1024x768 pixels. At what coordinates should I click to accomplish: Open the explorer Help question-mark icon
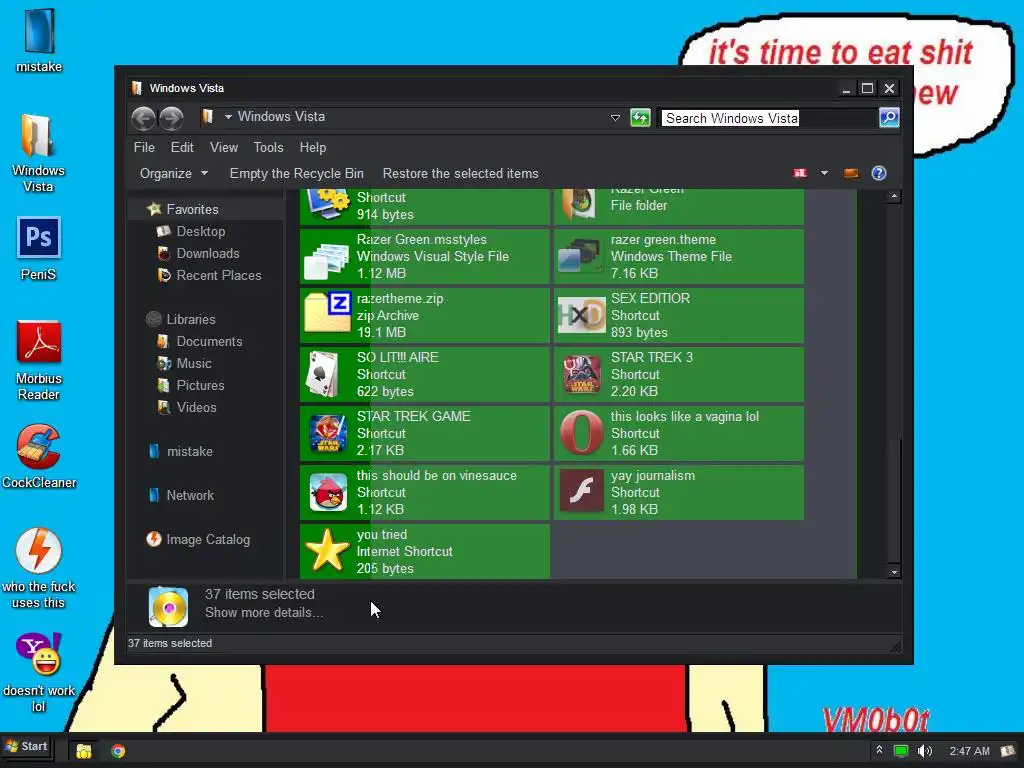878,173
